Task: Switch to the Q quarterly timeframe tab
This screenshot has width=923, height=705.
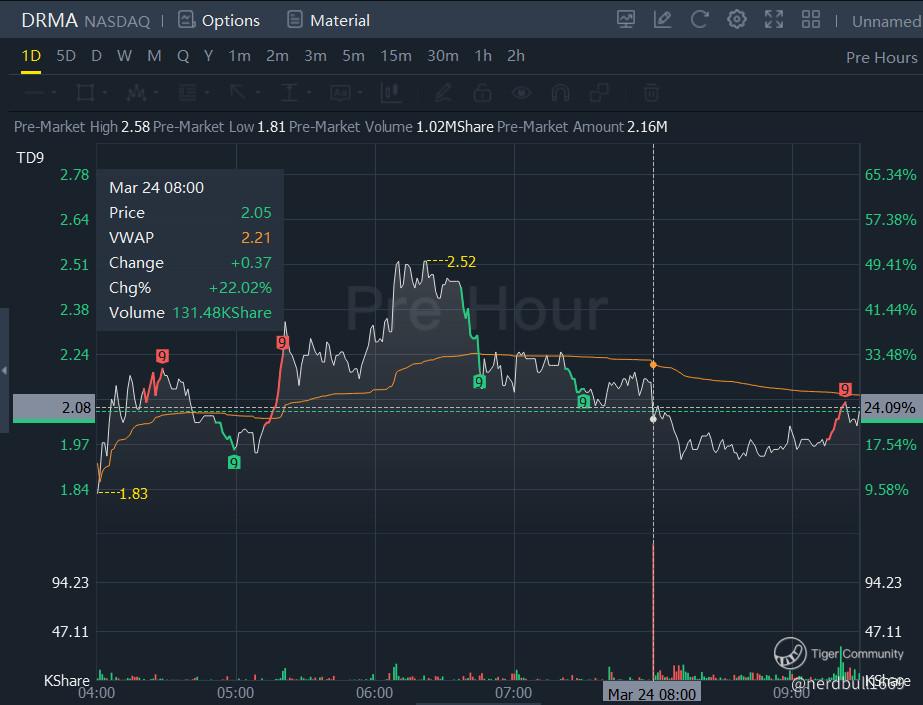Action: (x=183, y=56)
